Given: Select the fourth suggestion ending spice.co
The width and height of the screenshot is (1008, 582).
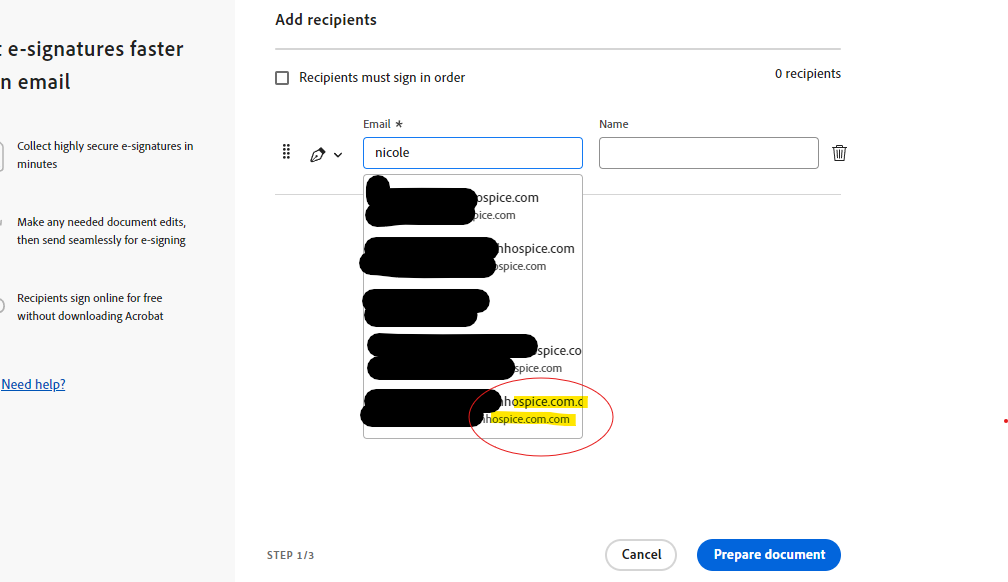Looking at the screenshot, I should (472, 358).
